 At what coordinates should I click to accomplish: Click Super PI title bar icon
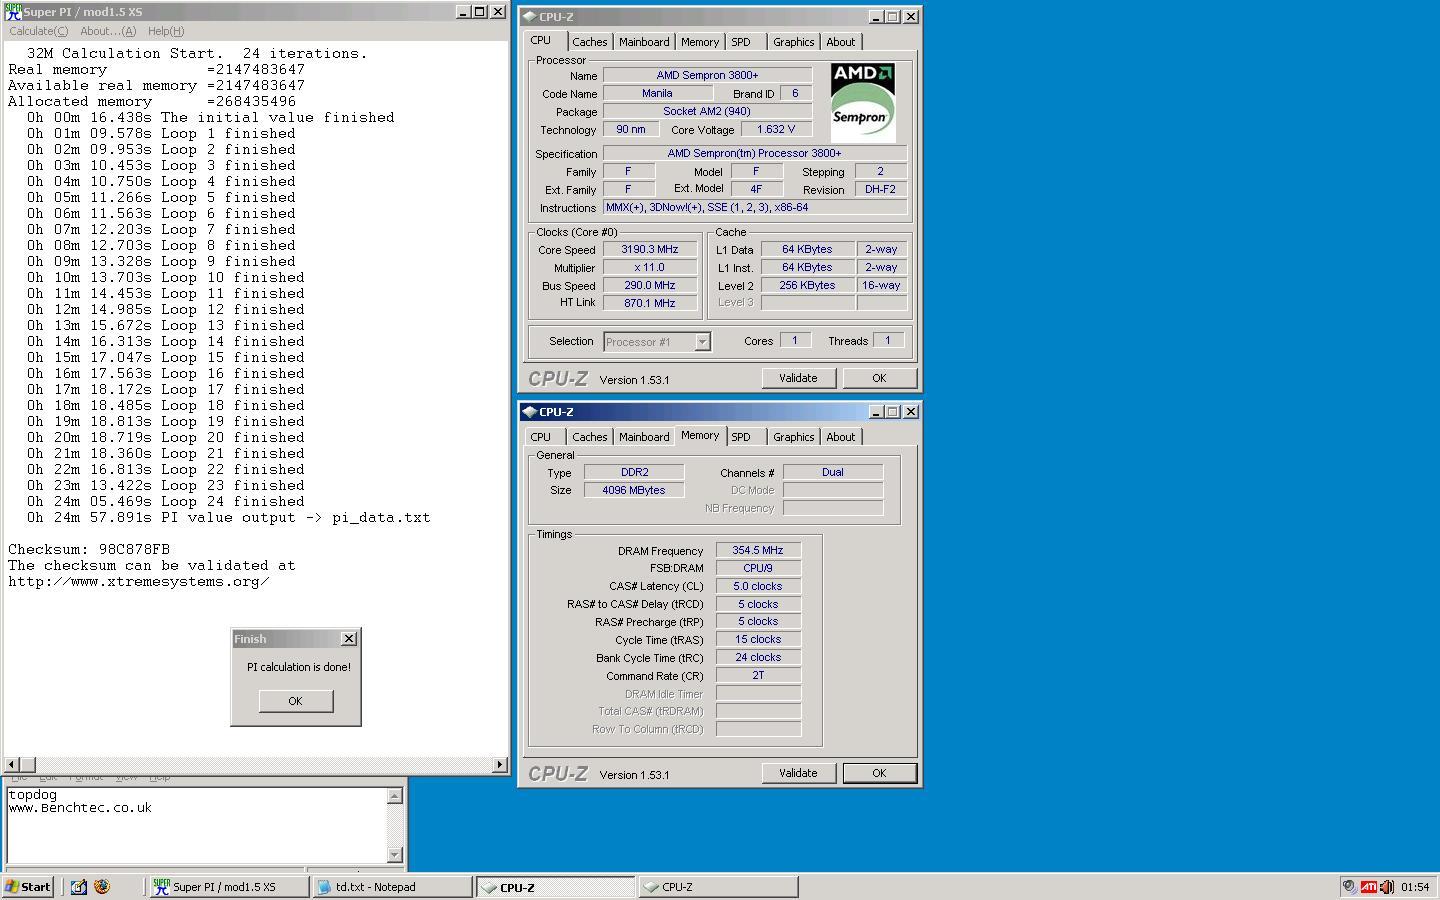13,12
